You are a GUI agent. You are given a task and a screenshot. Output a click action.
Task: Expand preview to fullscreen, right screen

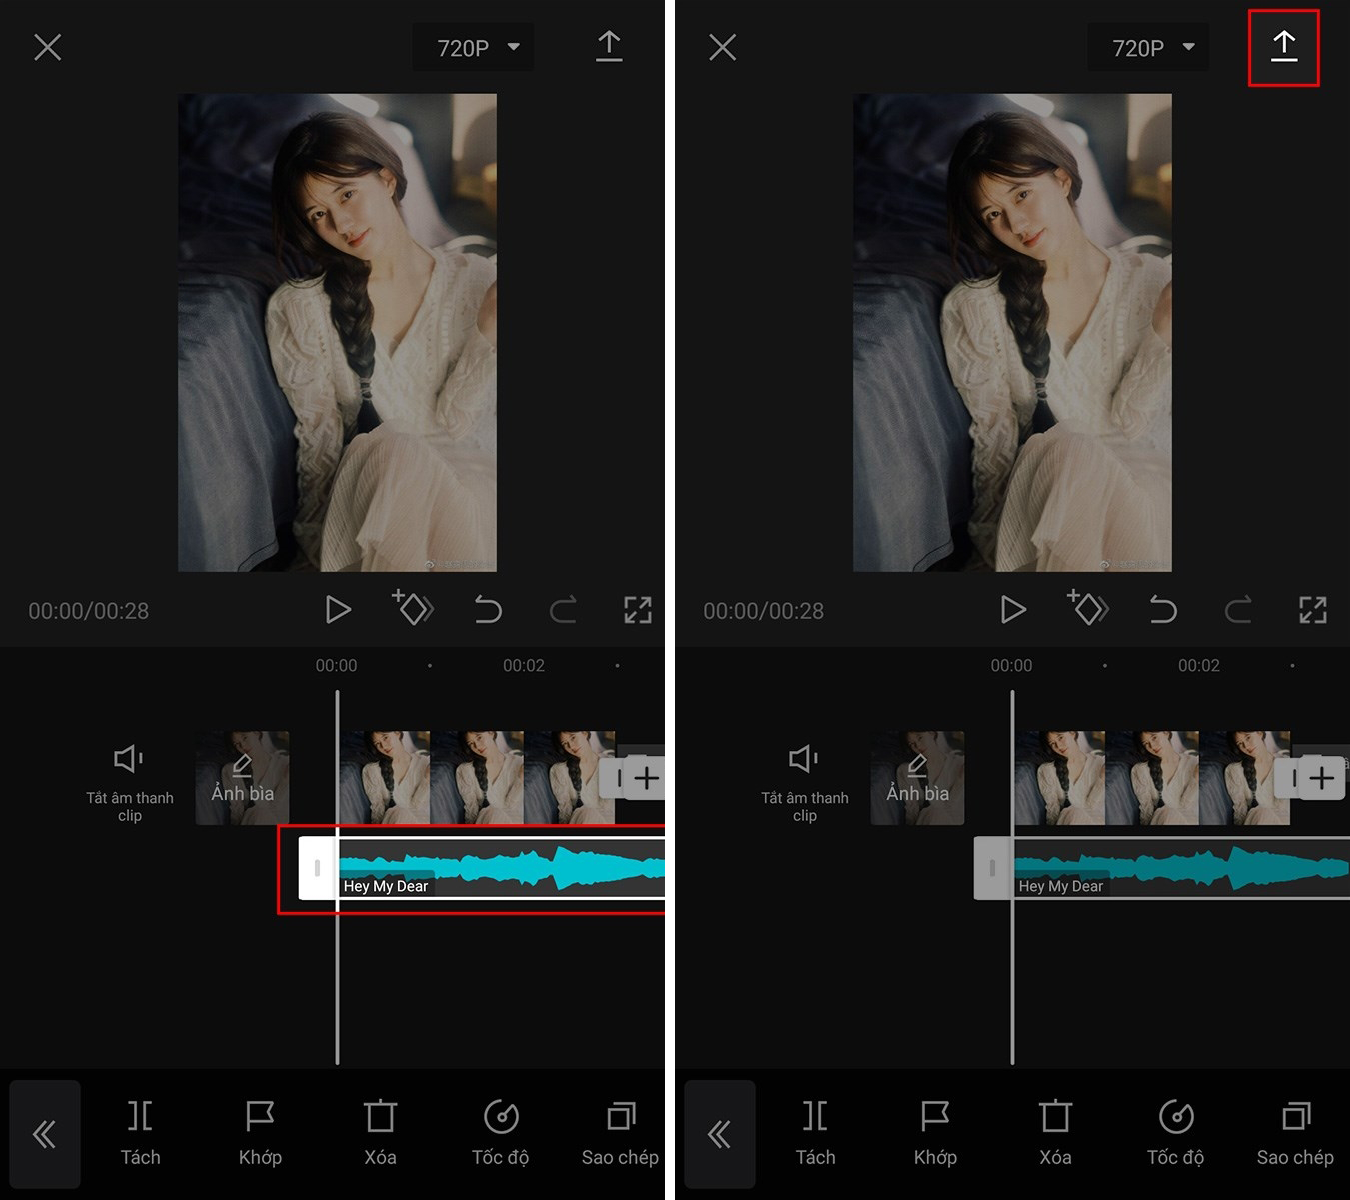(1313, 609)
